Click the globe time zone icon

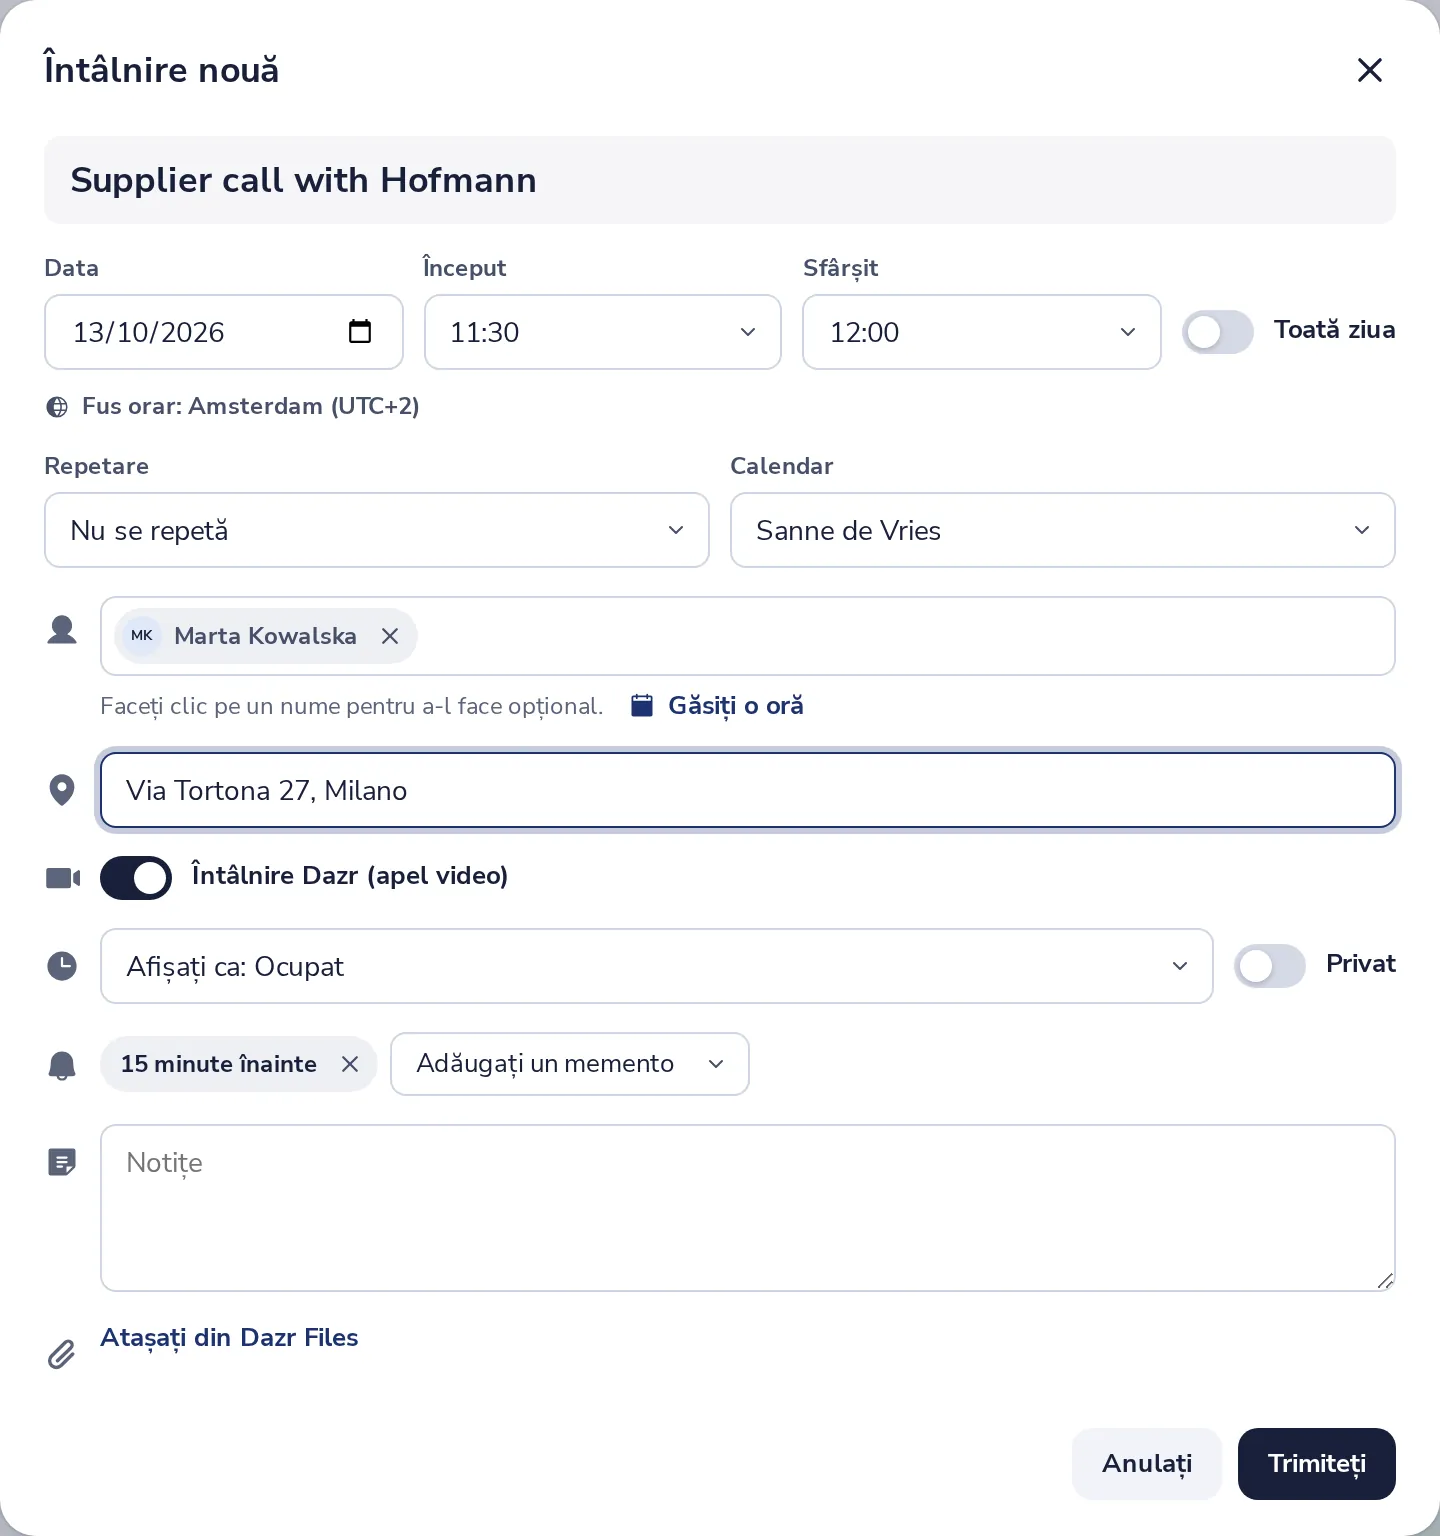[x=58, y=407]
